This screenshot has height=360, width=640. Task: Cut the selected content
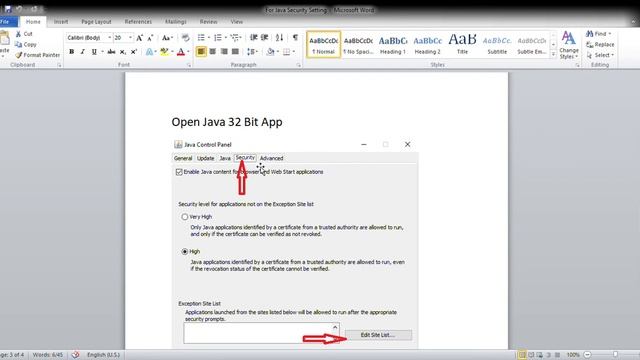coord(24,34)
